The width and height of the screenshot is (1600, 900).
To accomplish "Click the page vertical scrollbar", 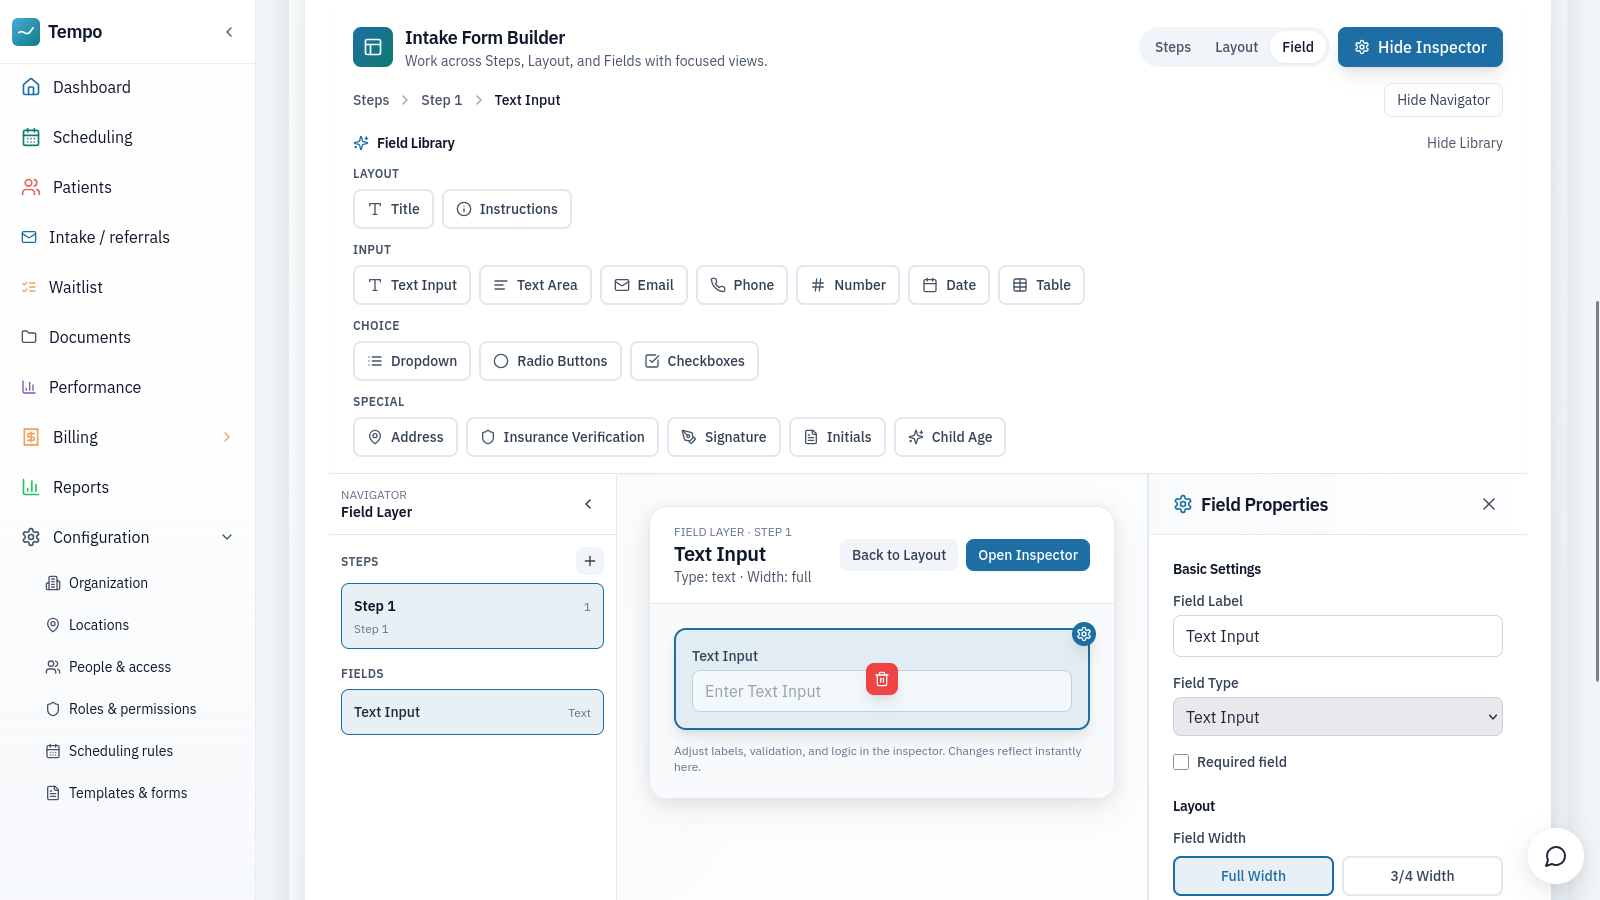I will (x=1597, y=490).
